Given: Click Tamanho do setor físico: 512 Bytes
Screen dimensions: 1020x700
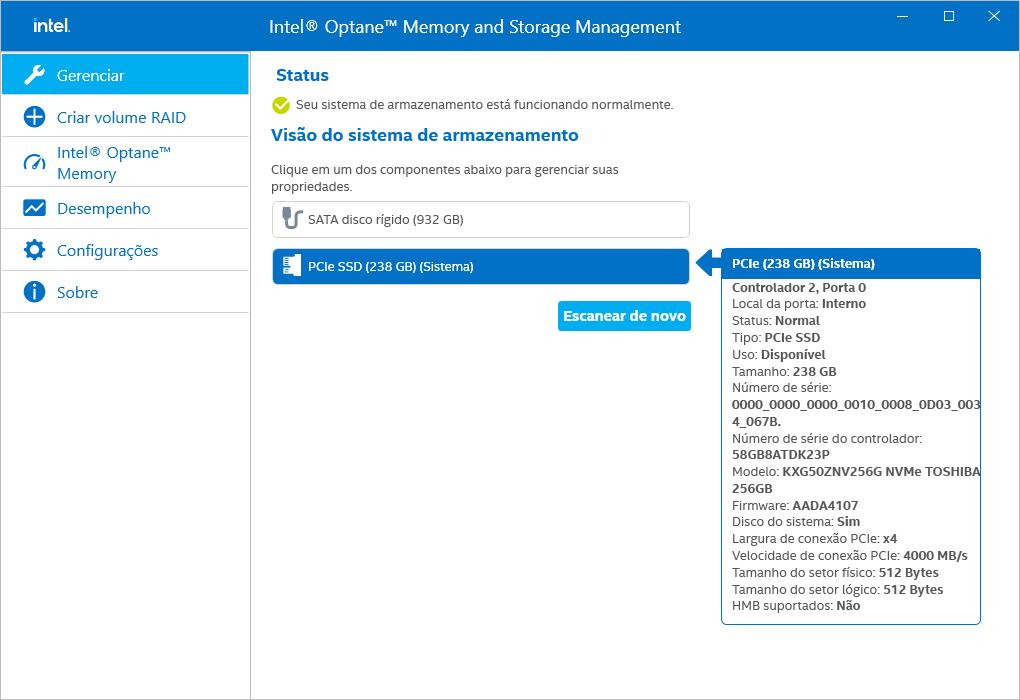Looking at the screenshot, I should coord(835,572).
